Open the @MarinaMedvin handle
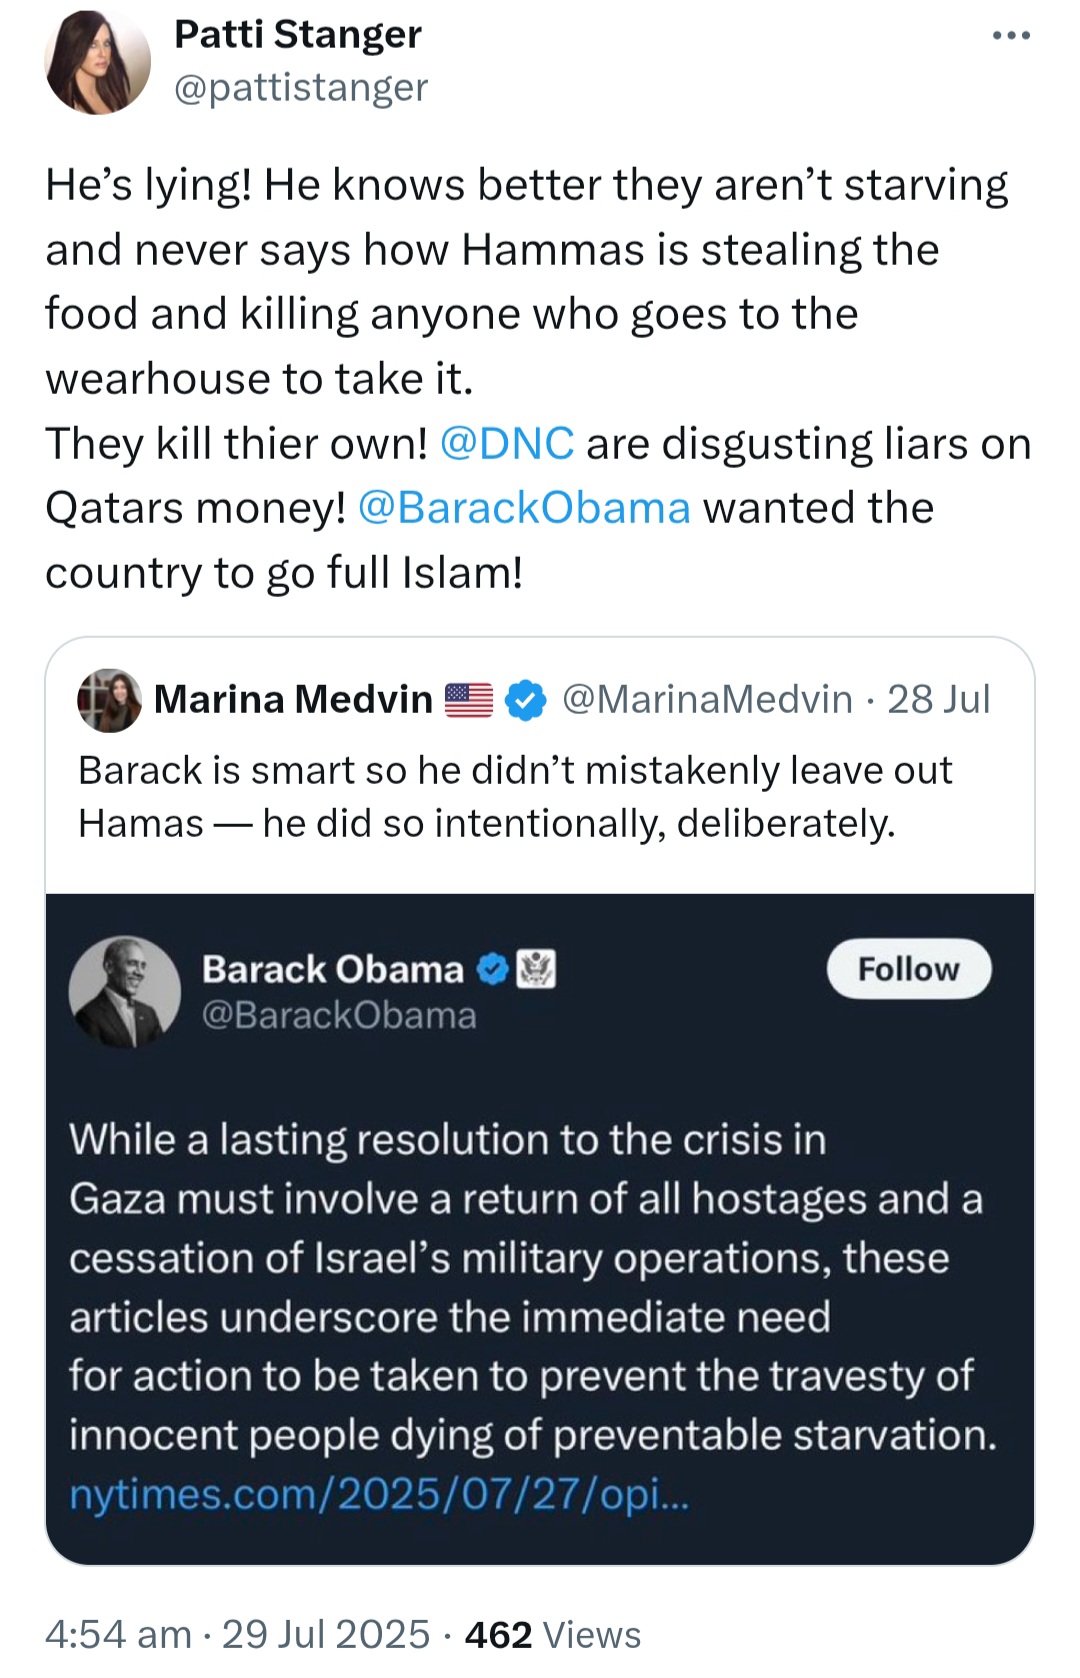This screenshot has height=1678, width=1080. (708, 699)
